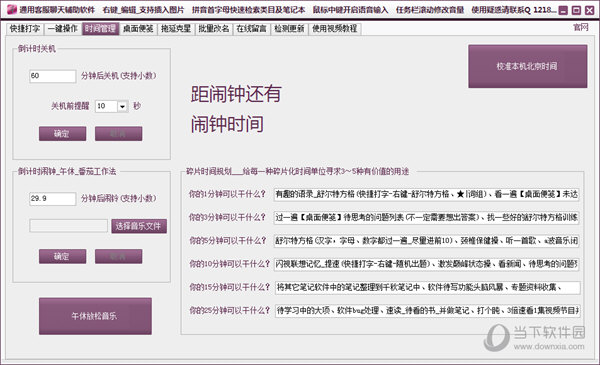600x365 pixels.
Task: Close the window
Action: pos(589,10)
